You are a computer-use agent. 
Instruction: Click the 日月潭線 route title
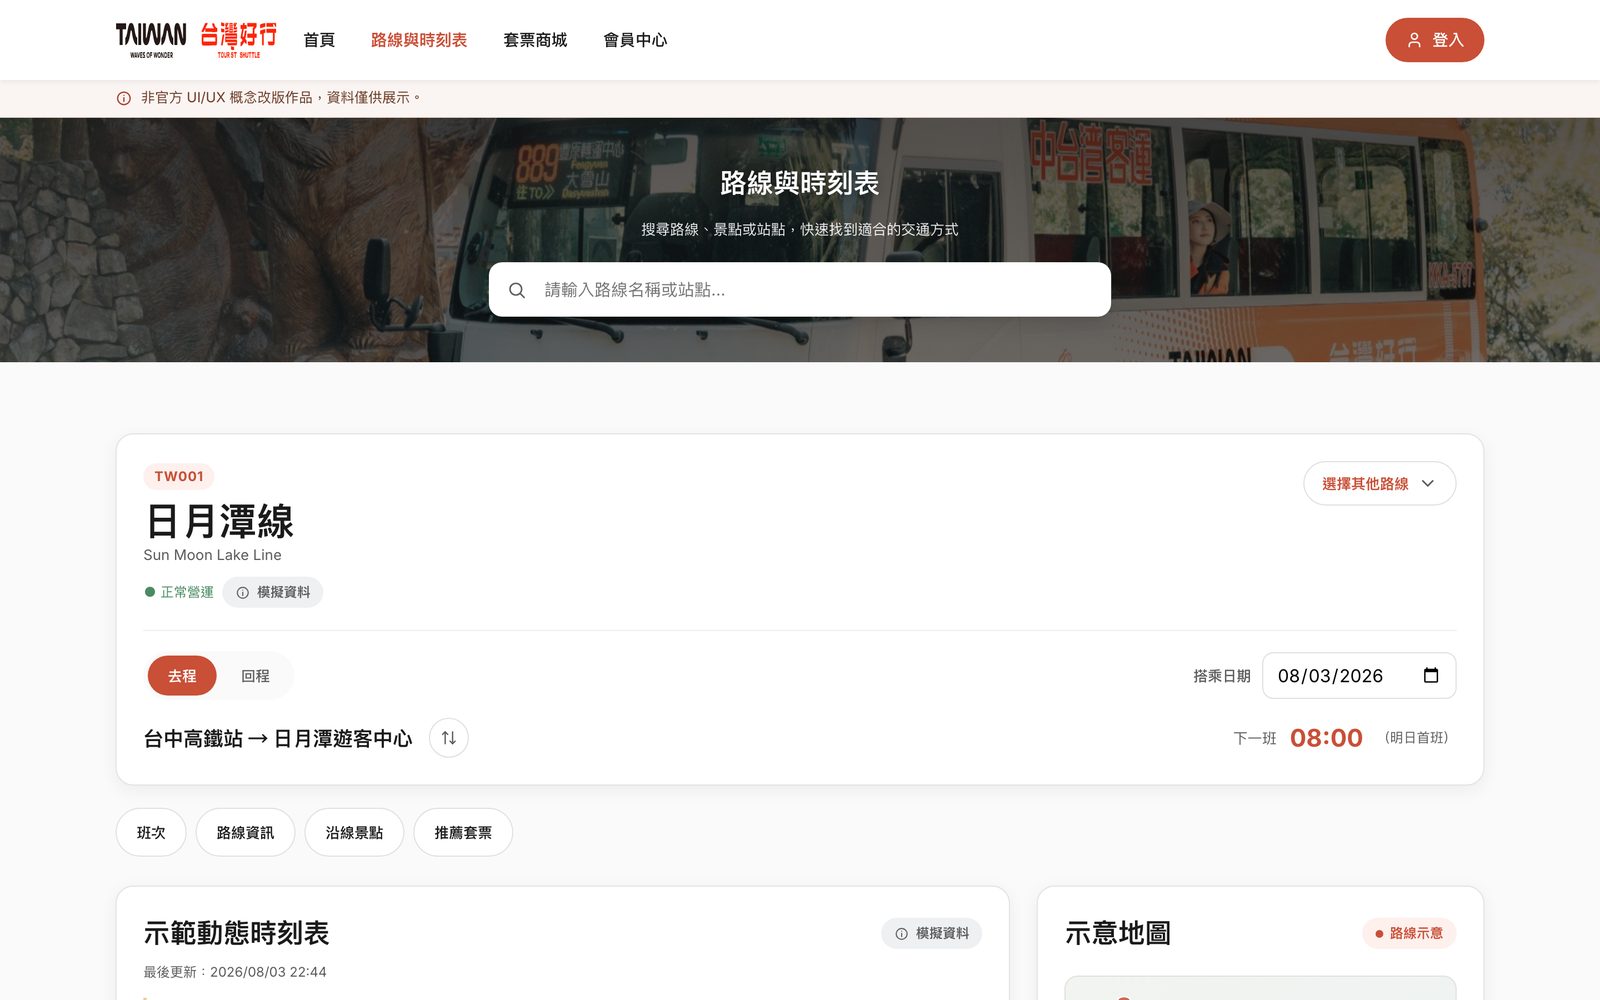(219, 522)
